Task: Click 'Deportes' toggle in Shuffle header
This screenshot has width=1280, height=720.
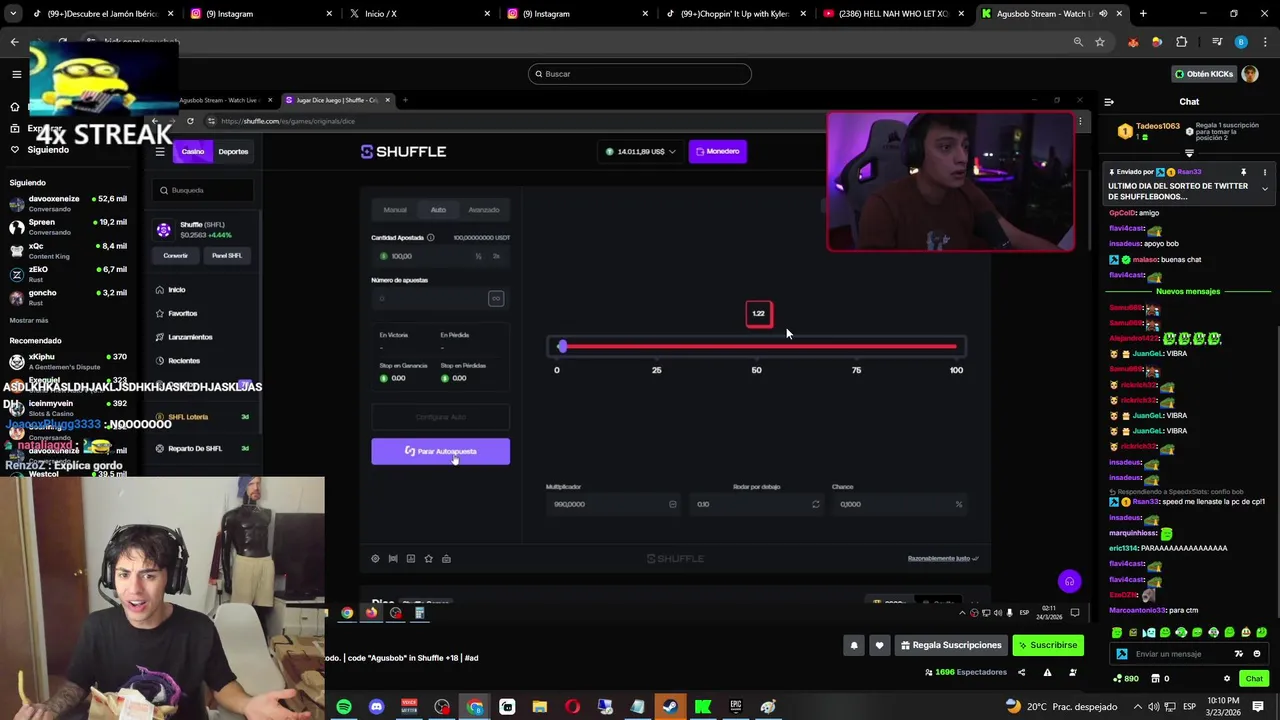Action: [233, 152]
